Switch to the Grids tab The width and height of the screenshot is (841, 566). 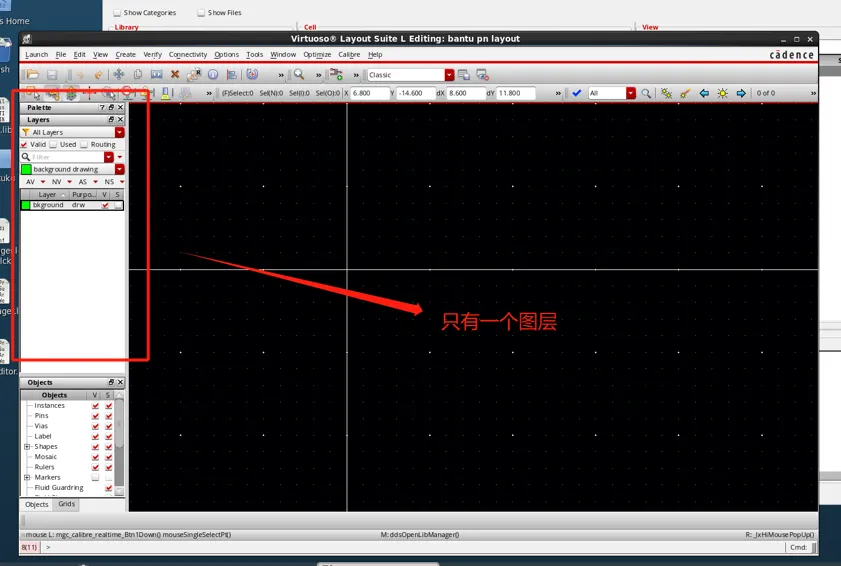click(66, 505)
